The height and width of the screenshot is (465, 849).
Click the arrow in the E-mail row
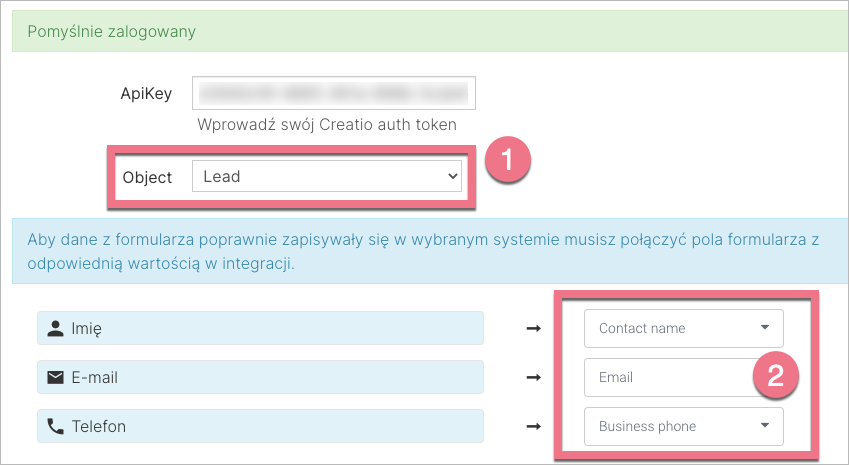tap(533, 377)
